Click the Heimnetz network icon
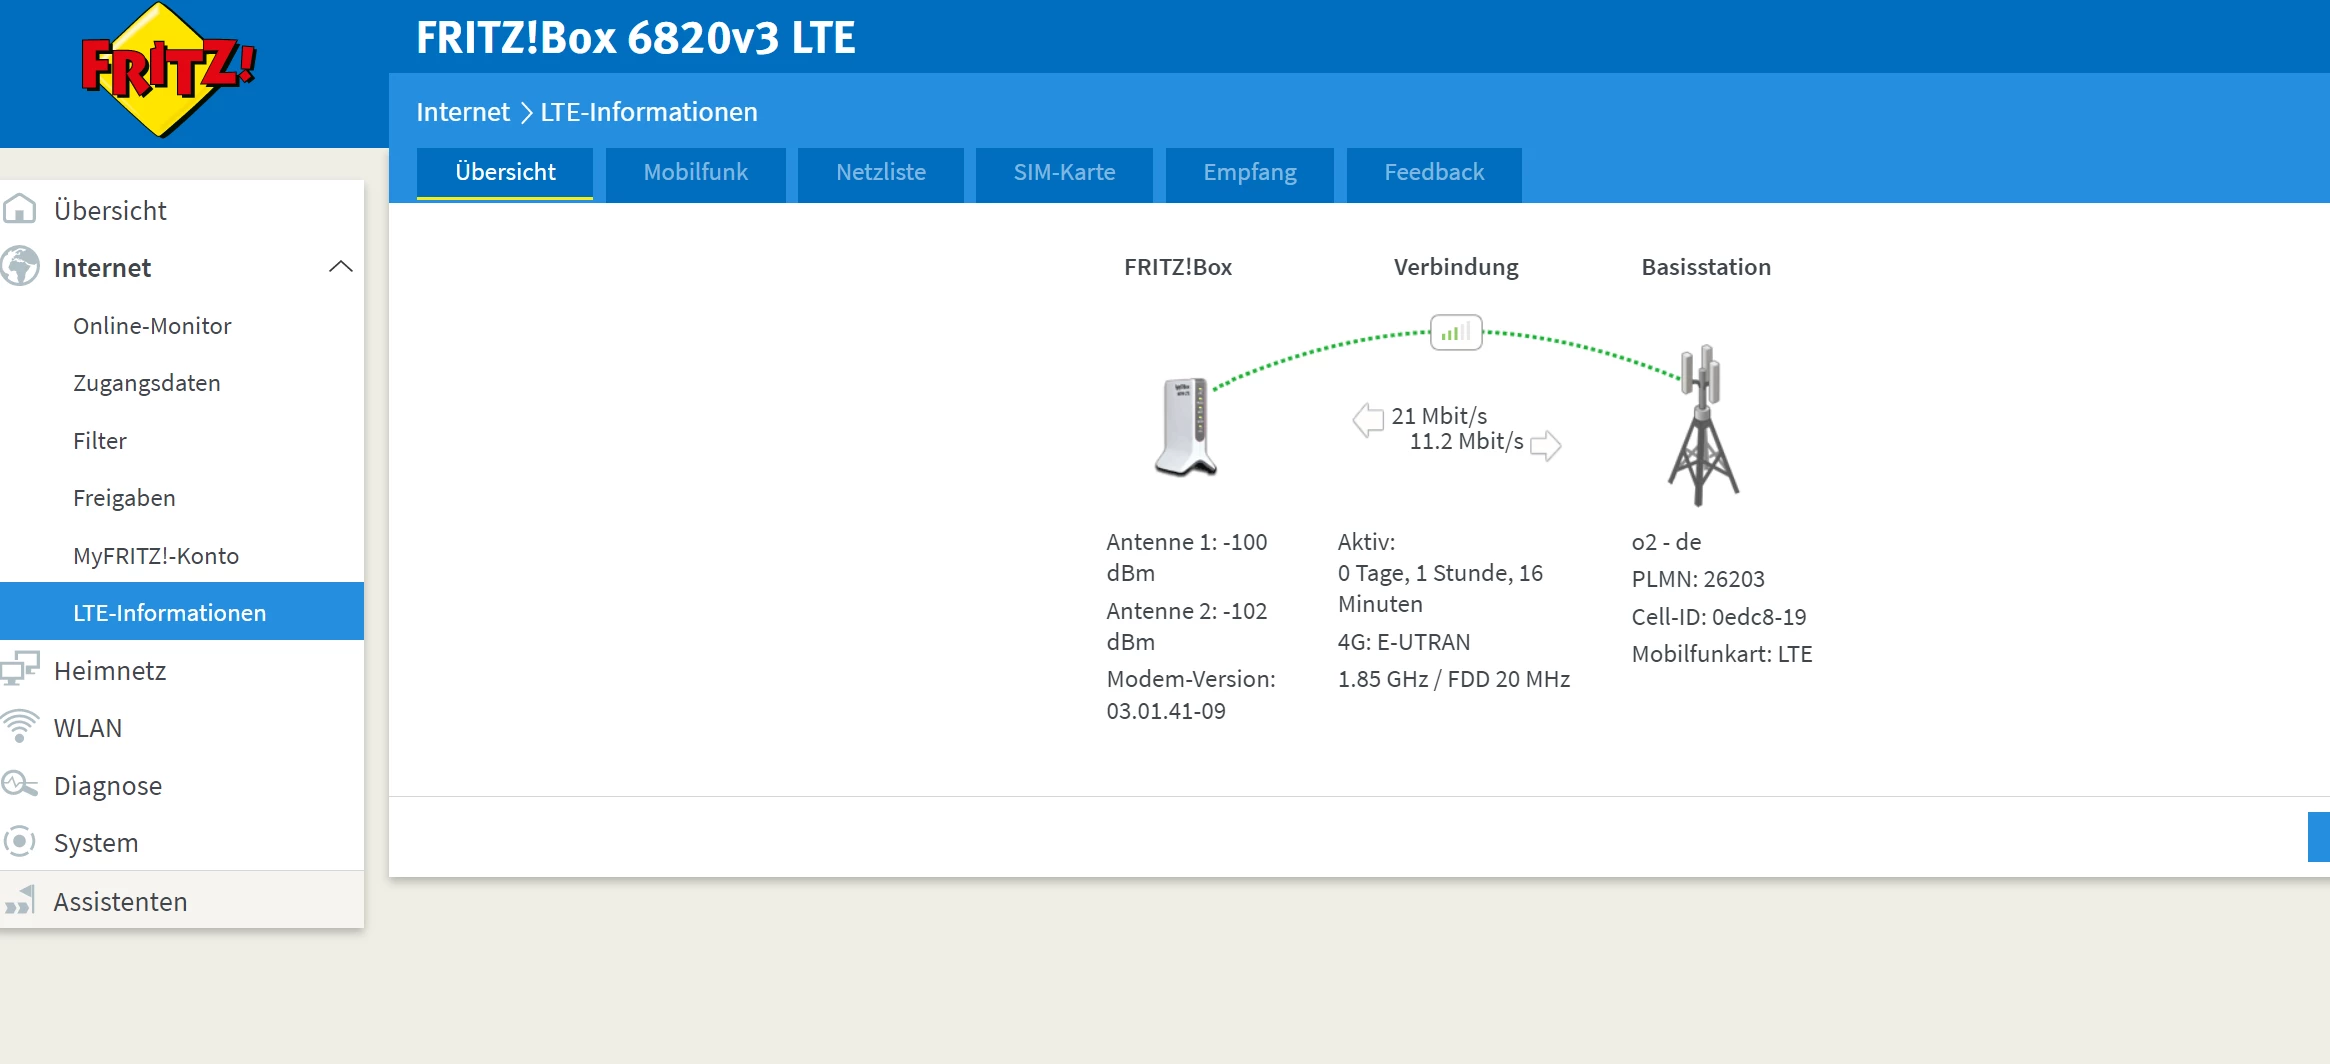 pos(19,669)
